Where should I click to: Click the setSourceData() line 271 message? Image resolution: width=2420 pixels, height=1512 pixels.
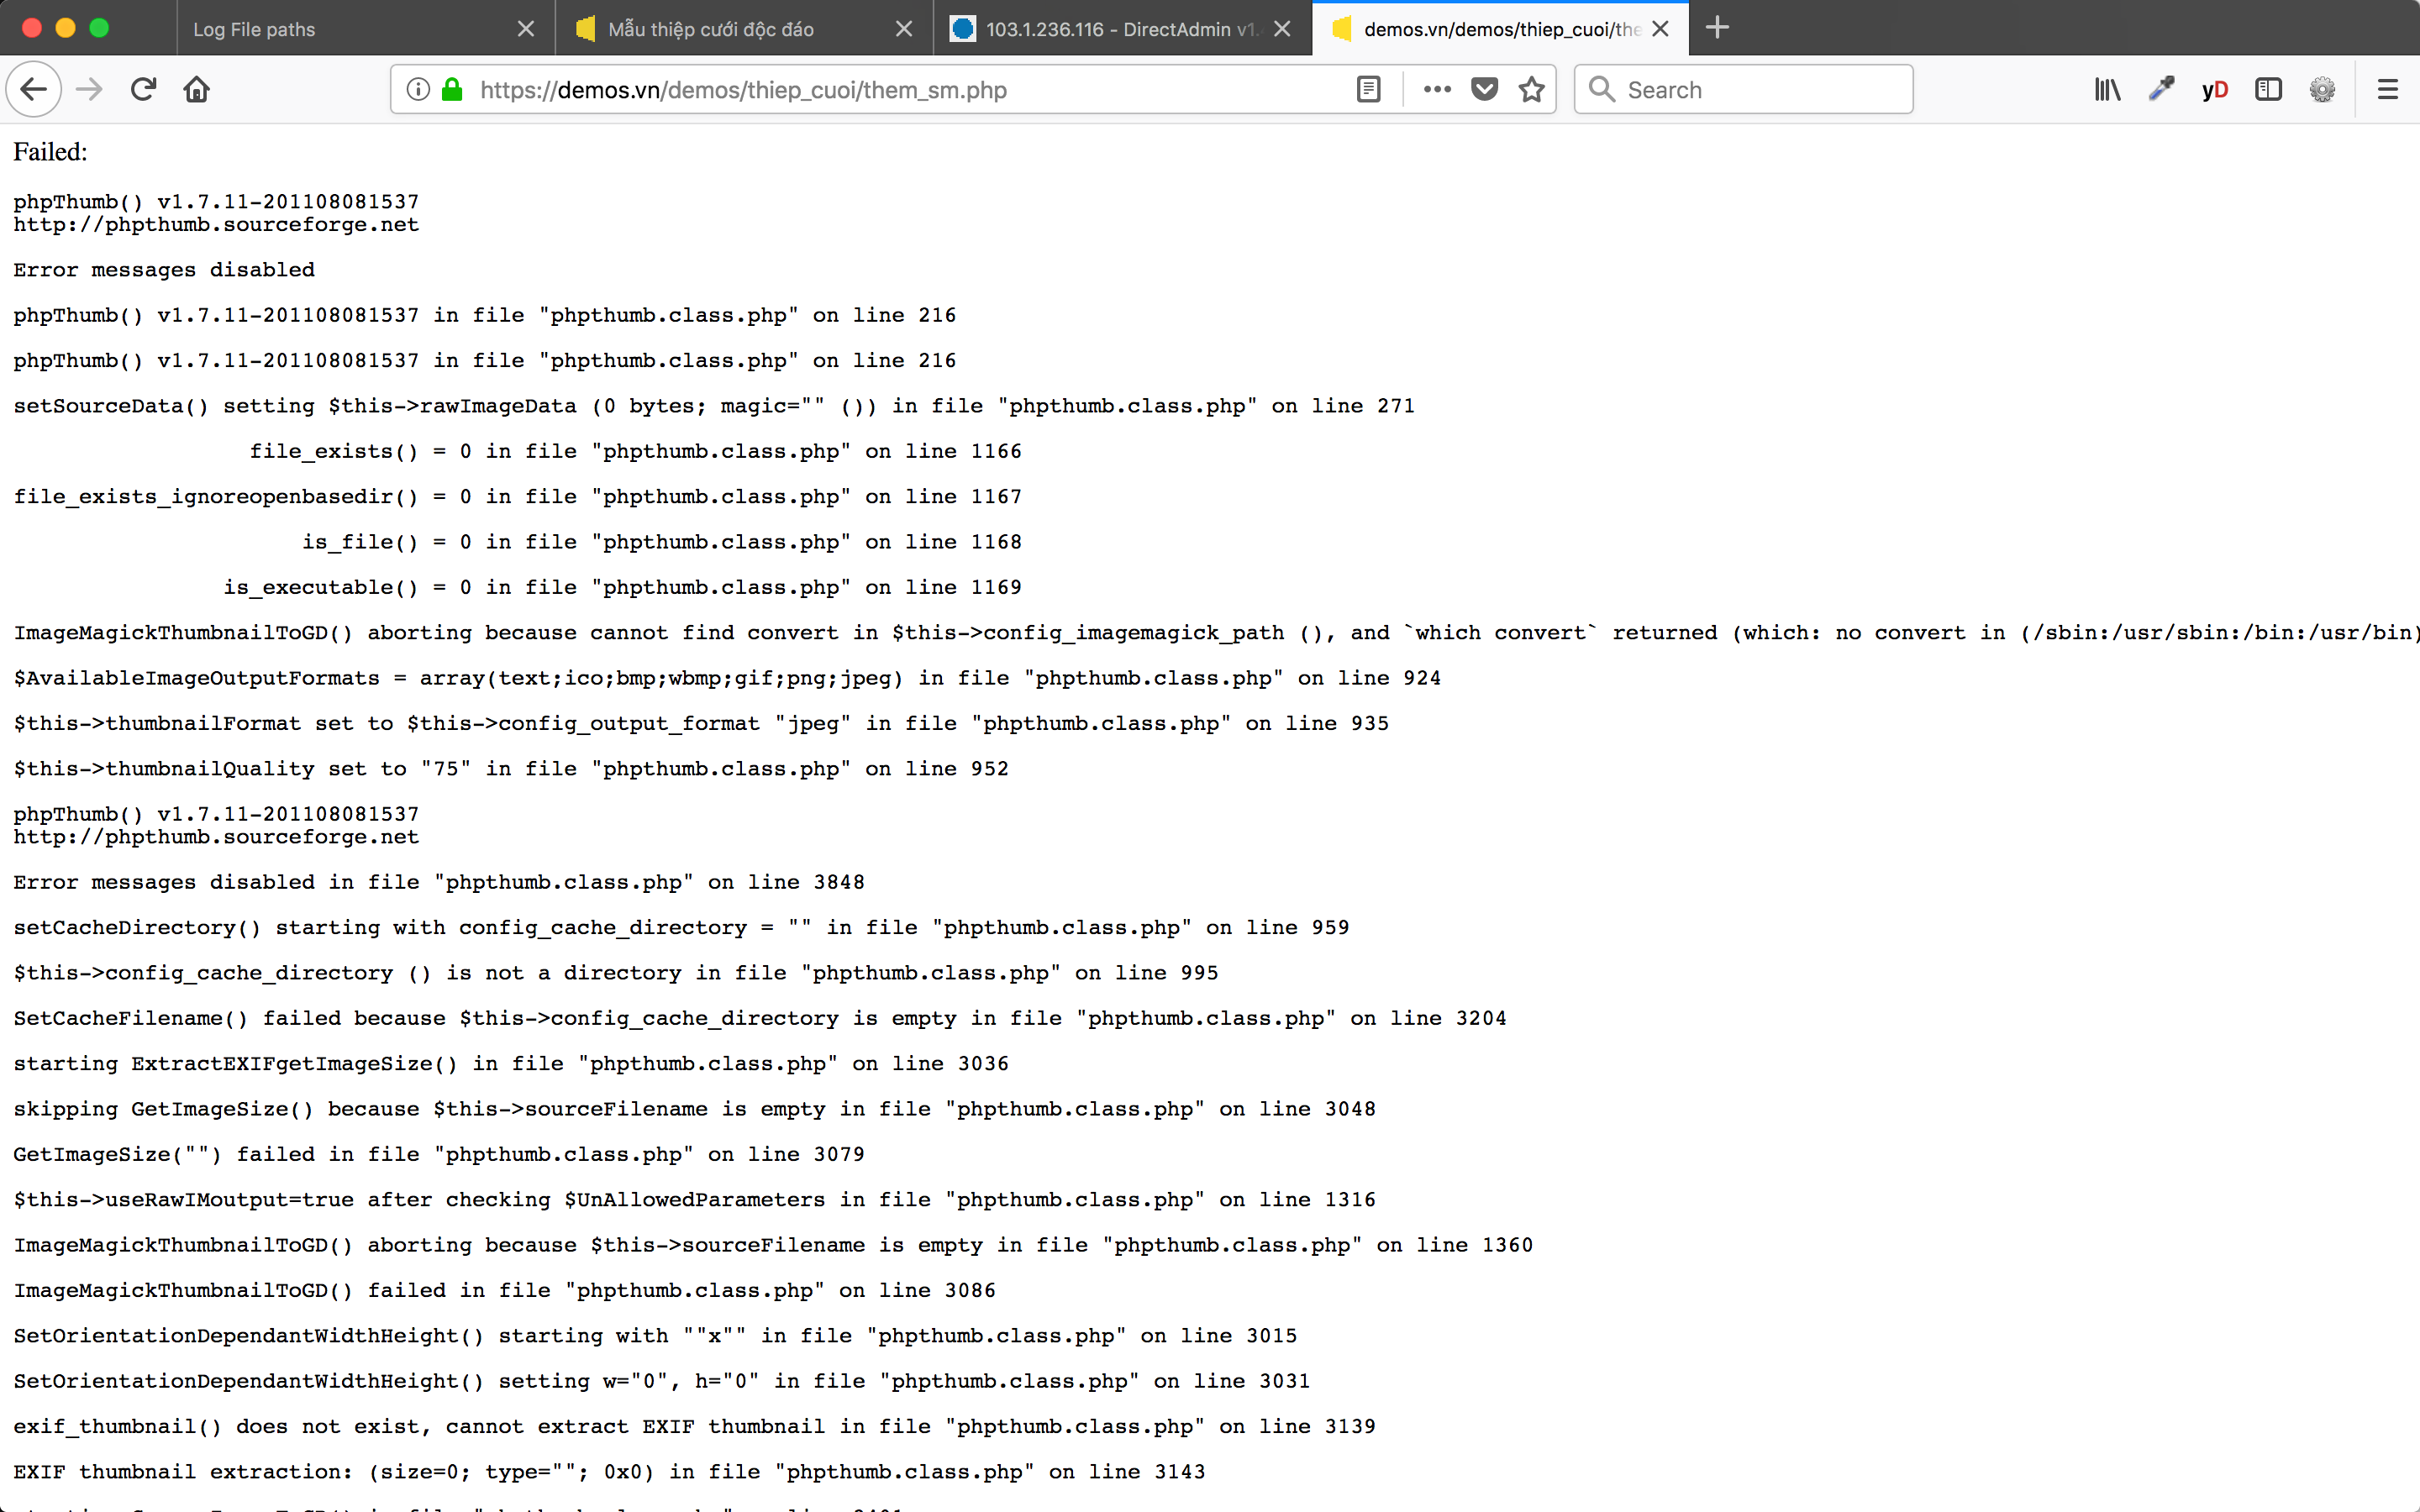pos(714,406)
